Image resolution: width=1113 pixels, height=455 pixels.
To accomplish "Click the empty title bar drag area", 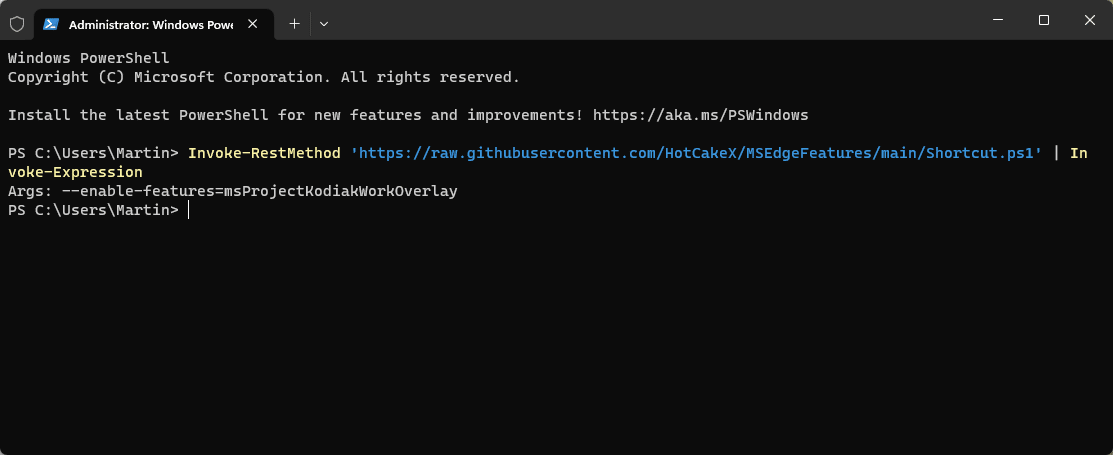I will 650,20.
